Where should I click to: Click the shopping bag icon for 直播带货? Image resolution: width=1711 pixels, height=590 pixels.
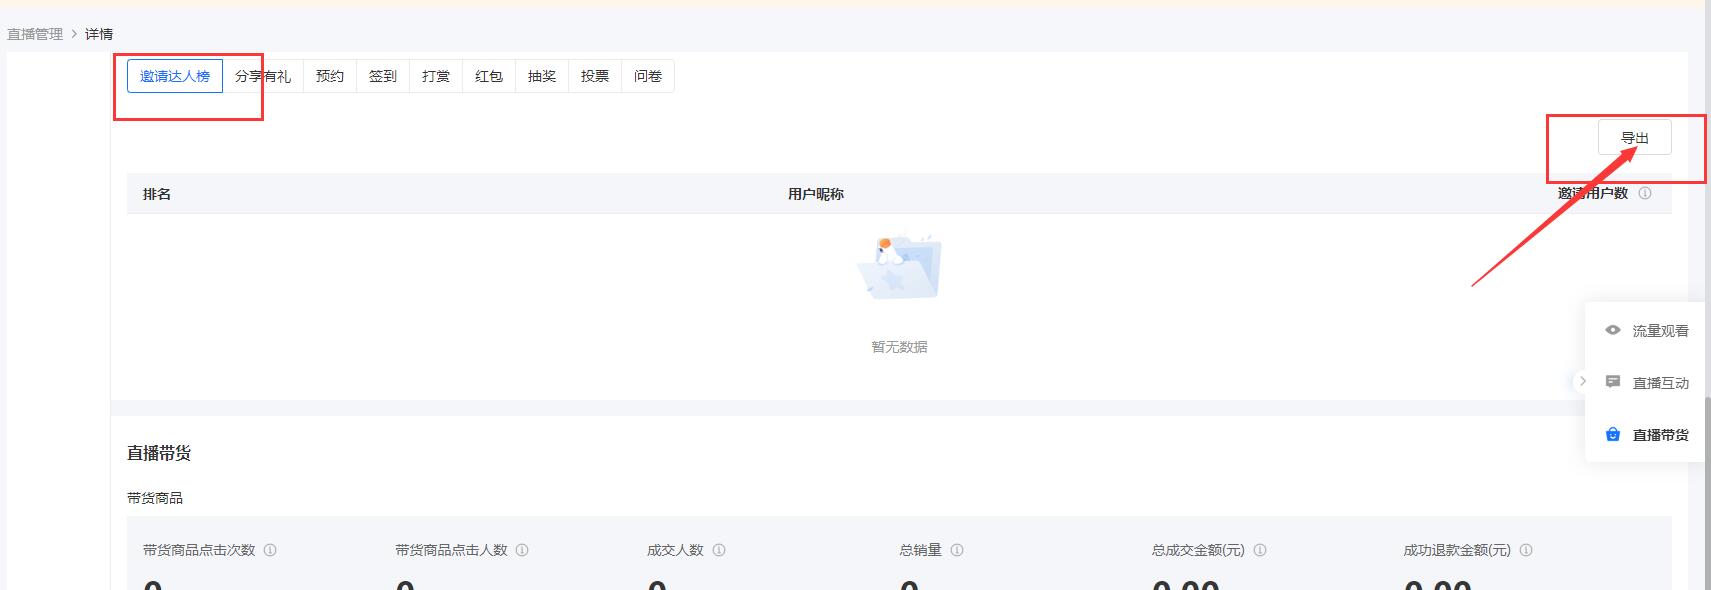(x=1613, y=434)
